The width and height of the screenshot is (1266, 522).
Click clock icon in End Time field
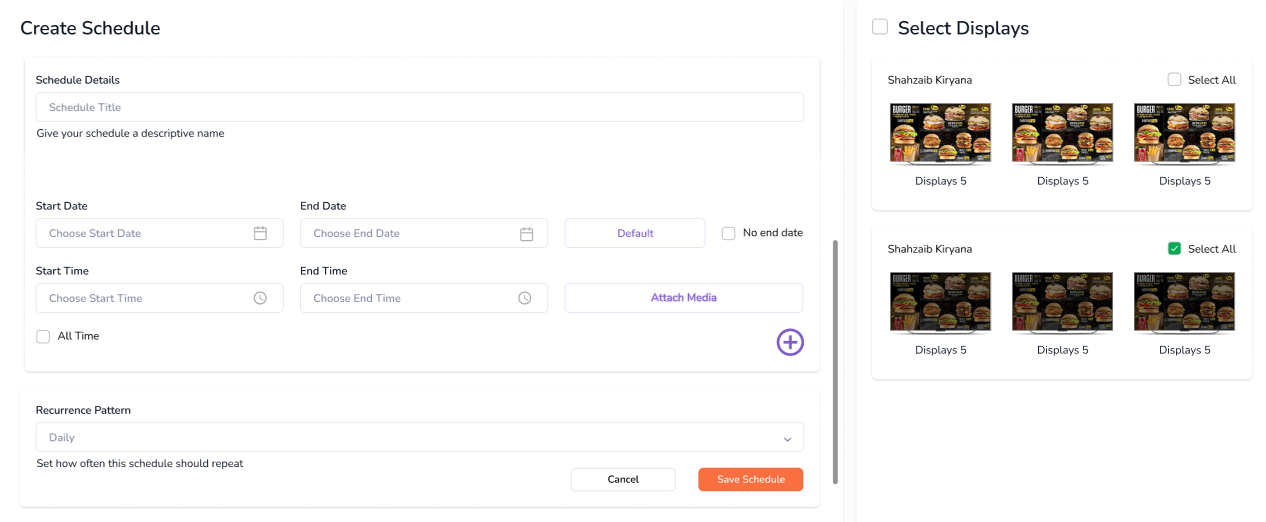click(524, 298)
